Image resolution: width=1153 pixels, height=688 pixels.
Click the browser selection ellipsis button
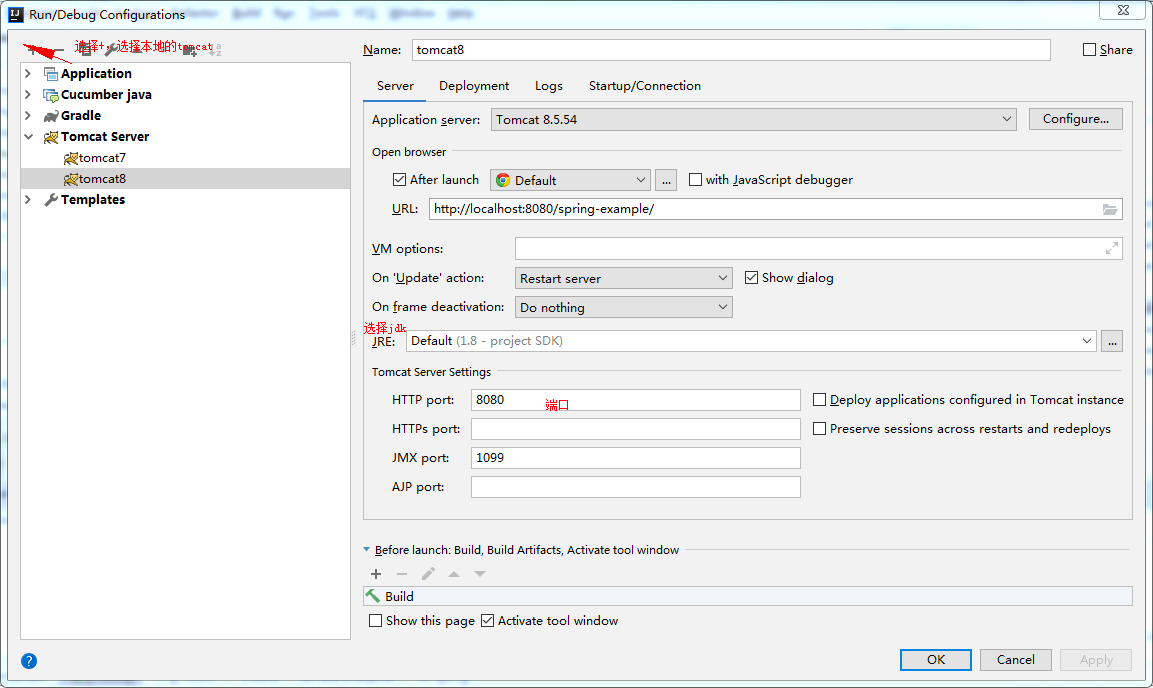tap(665, 180)
